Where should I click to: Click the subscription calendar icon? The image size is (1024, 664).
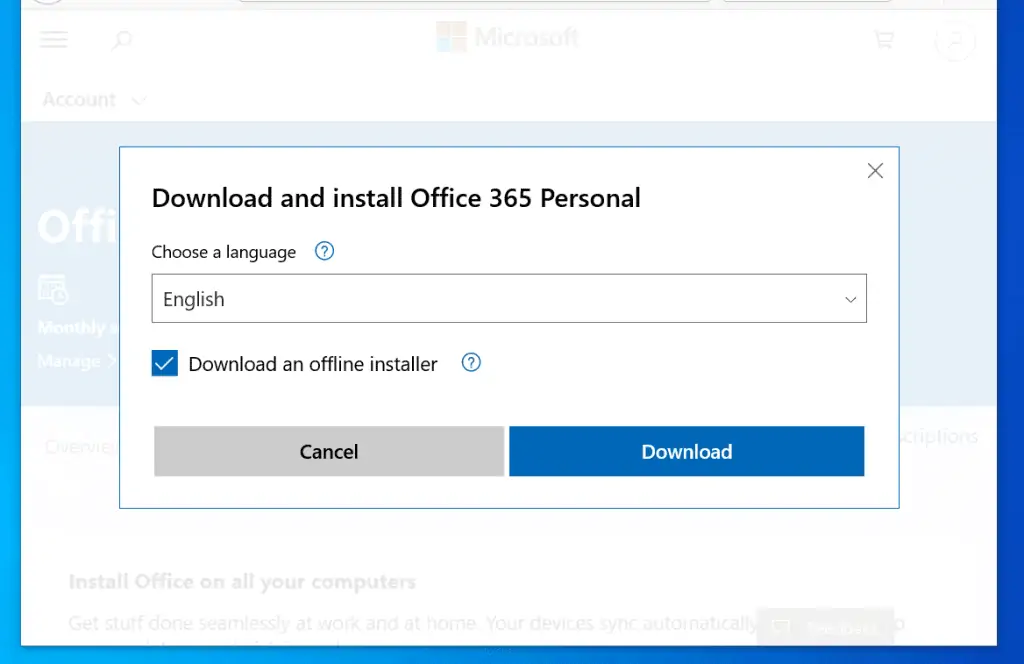(55, 291)
